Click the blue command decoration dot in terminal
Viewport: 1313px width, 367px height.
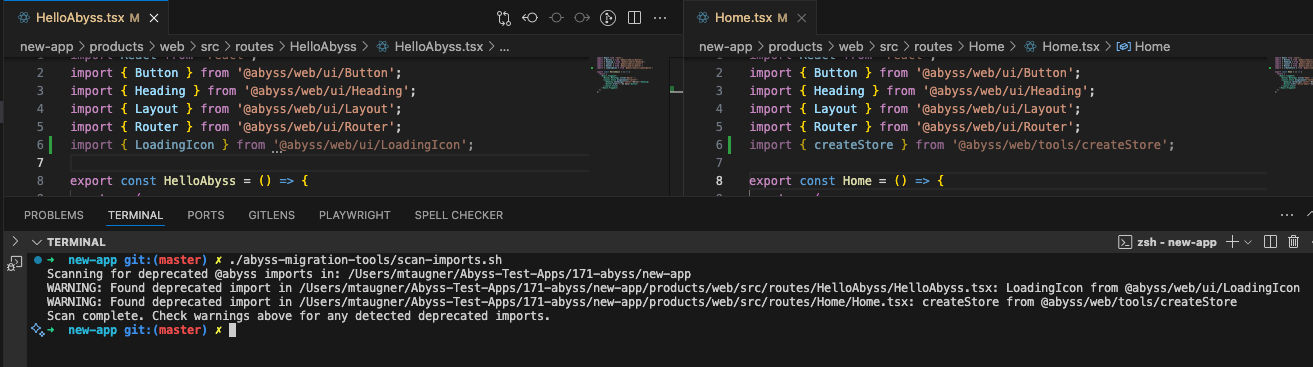click(x=37, y=260)
